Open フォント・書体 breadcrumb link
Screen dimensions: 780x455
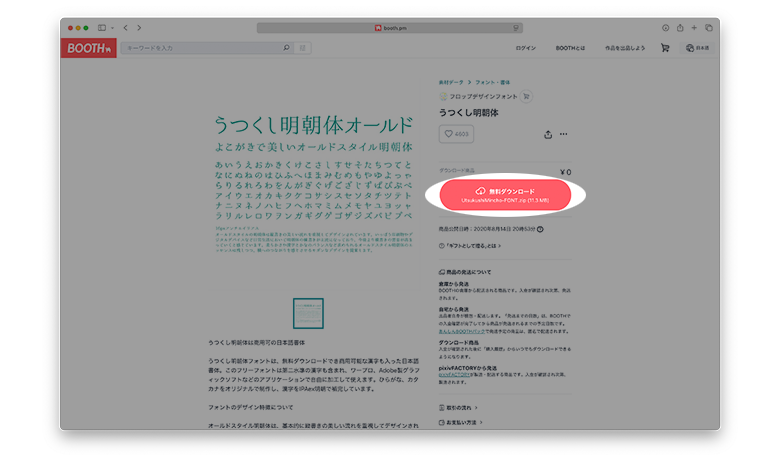[492, 83]
